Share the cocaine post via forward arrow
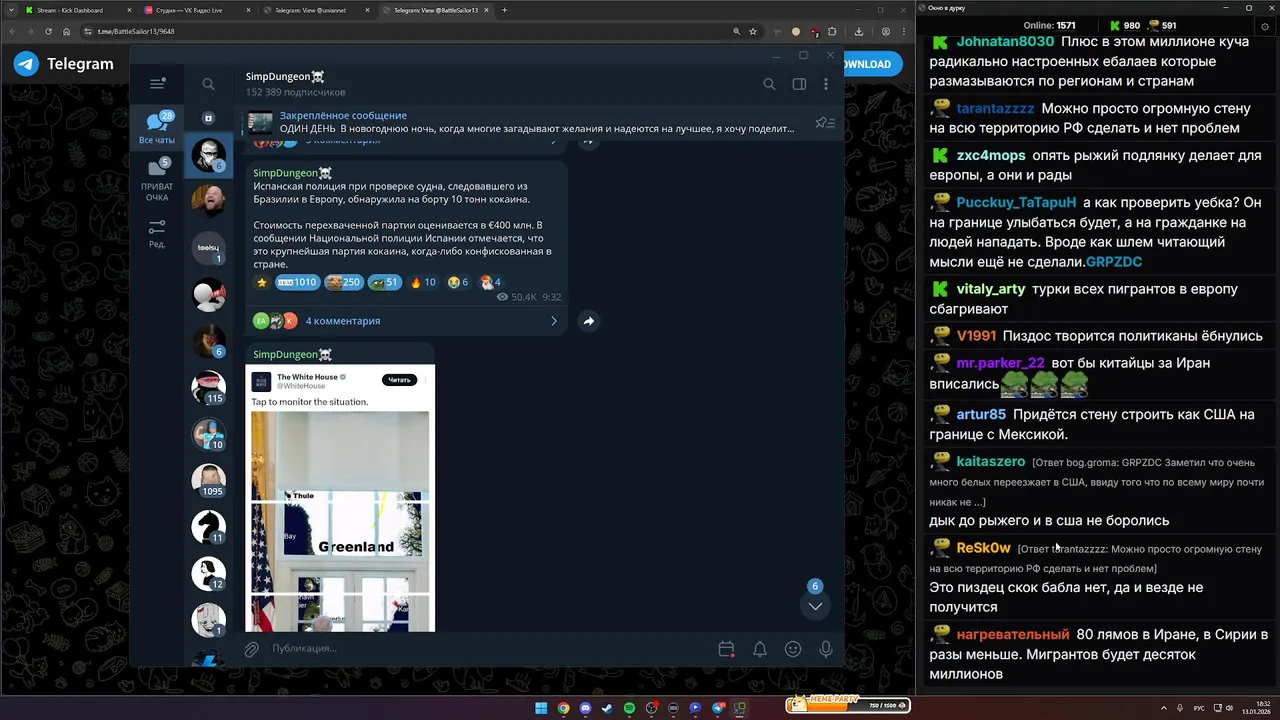This screenshot has width=1280, height=720. [588, 321]
